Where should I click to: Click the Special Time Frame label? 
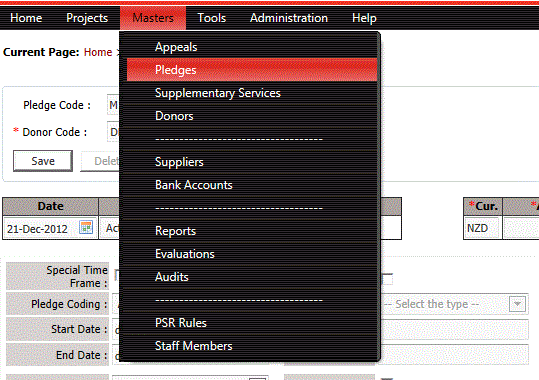[77, 276]
